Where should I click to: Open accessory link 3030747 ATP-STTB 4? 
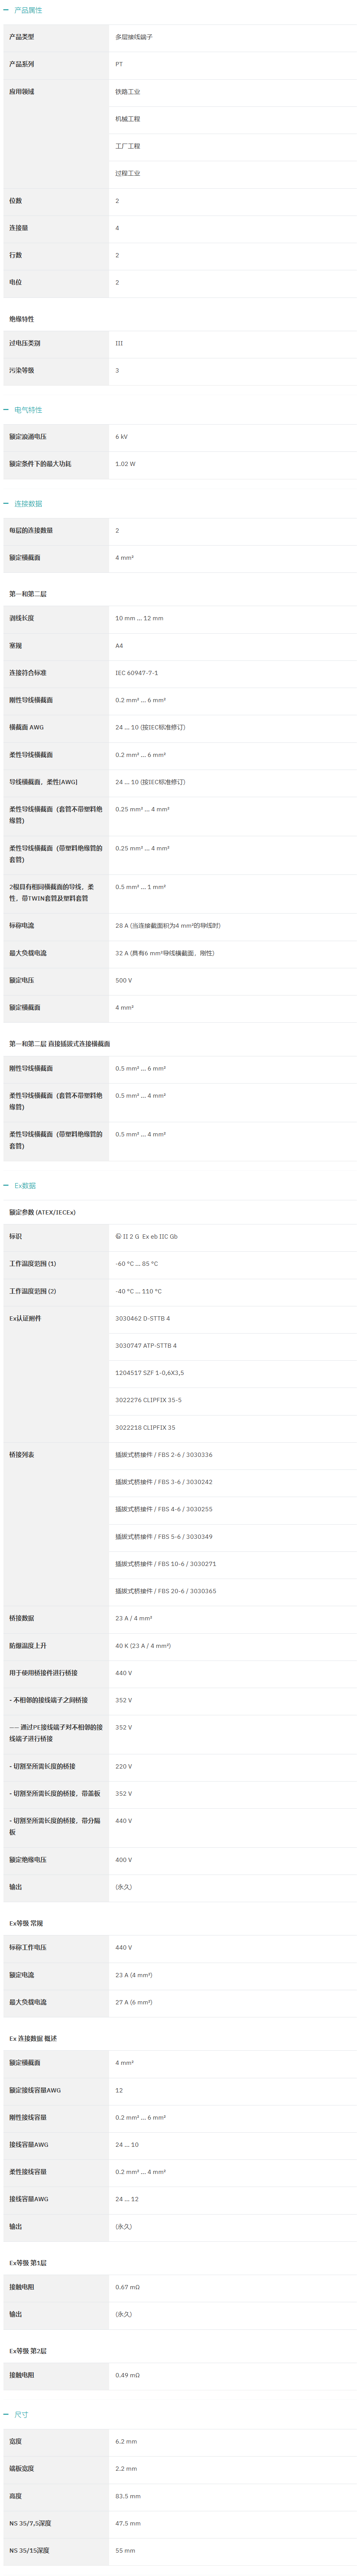tap(145, 1345)
